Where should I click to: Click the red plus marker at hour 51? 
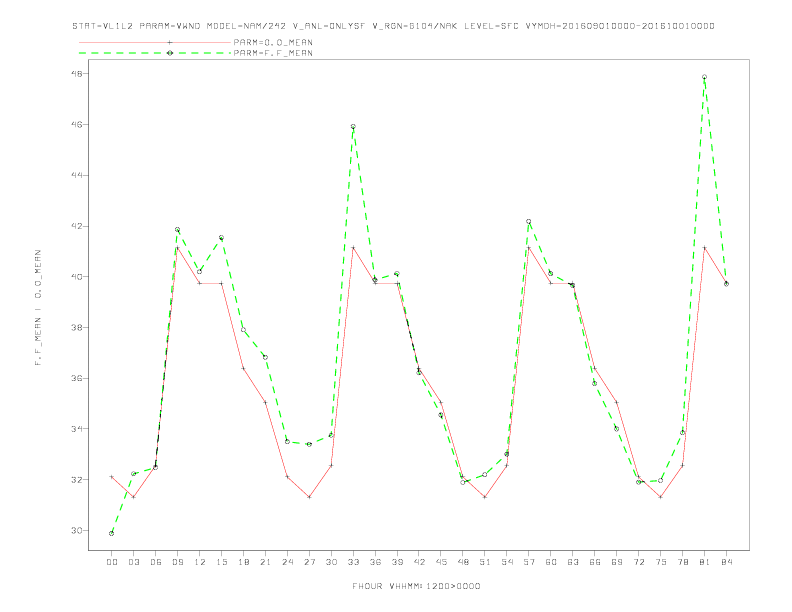[485, 497]
